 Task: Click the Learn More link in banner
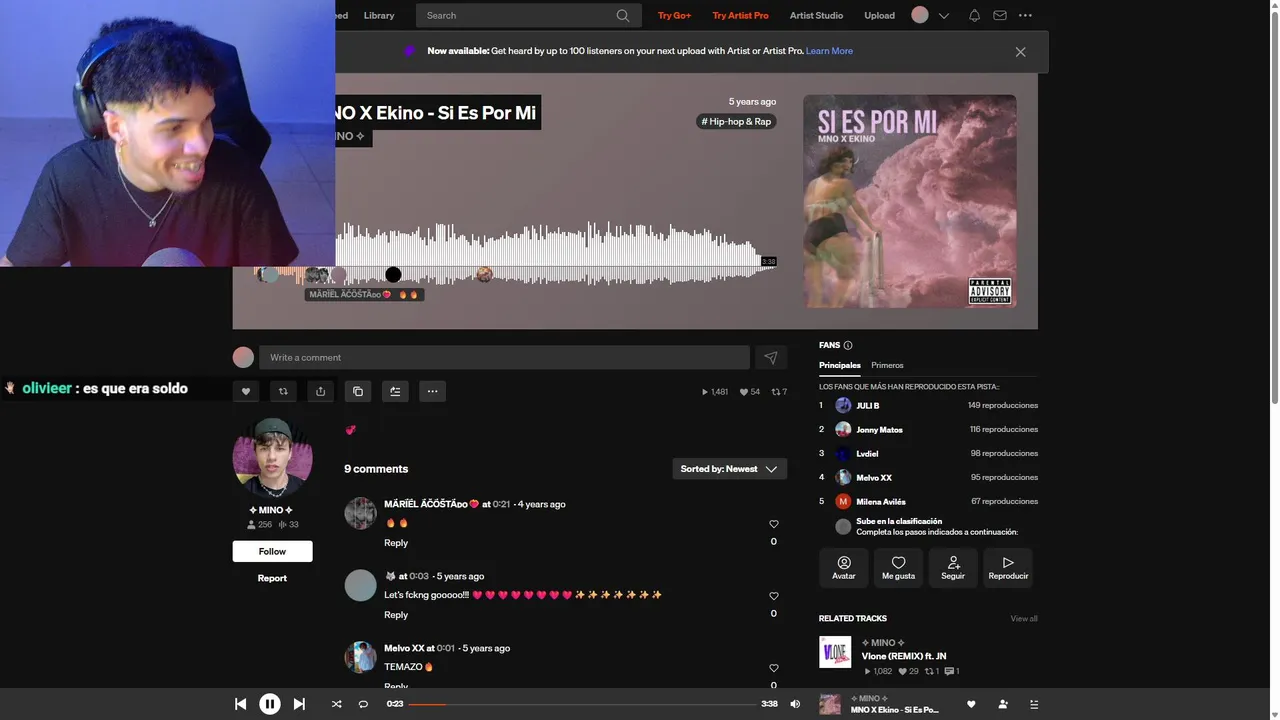[x=829, y=51]
